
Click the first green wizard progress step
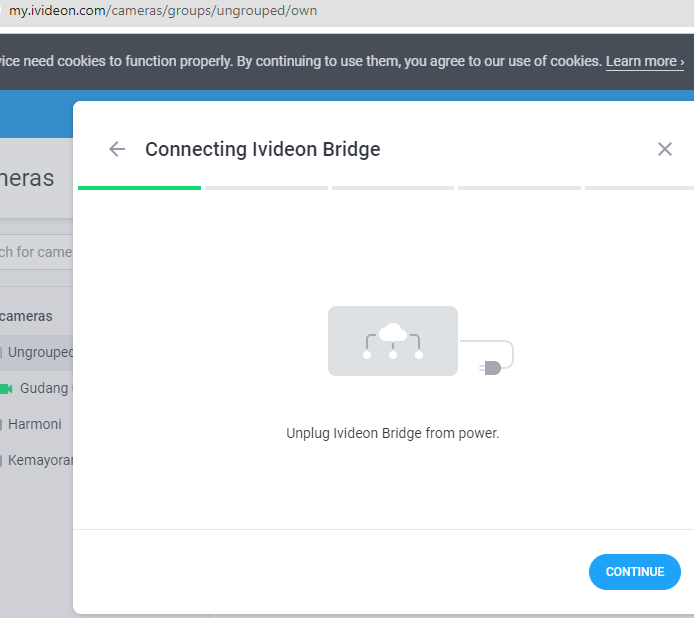pos(139,188)
